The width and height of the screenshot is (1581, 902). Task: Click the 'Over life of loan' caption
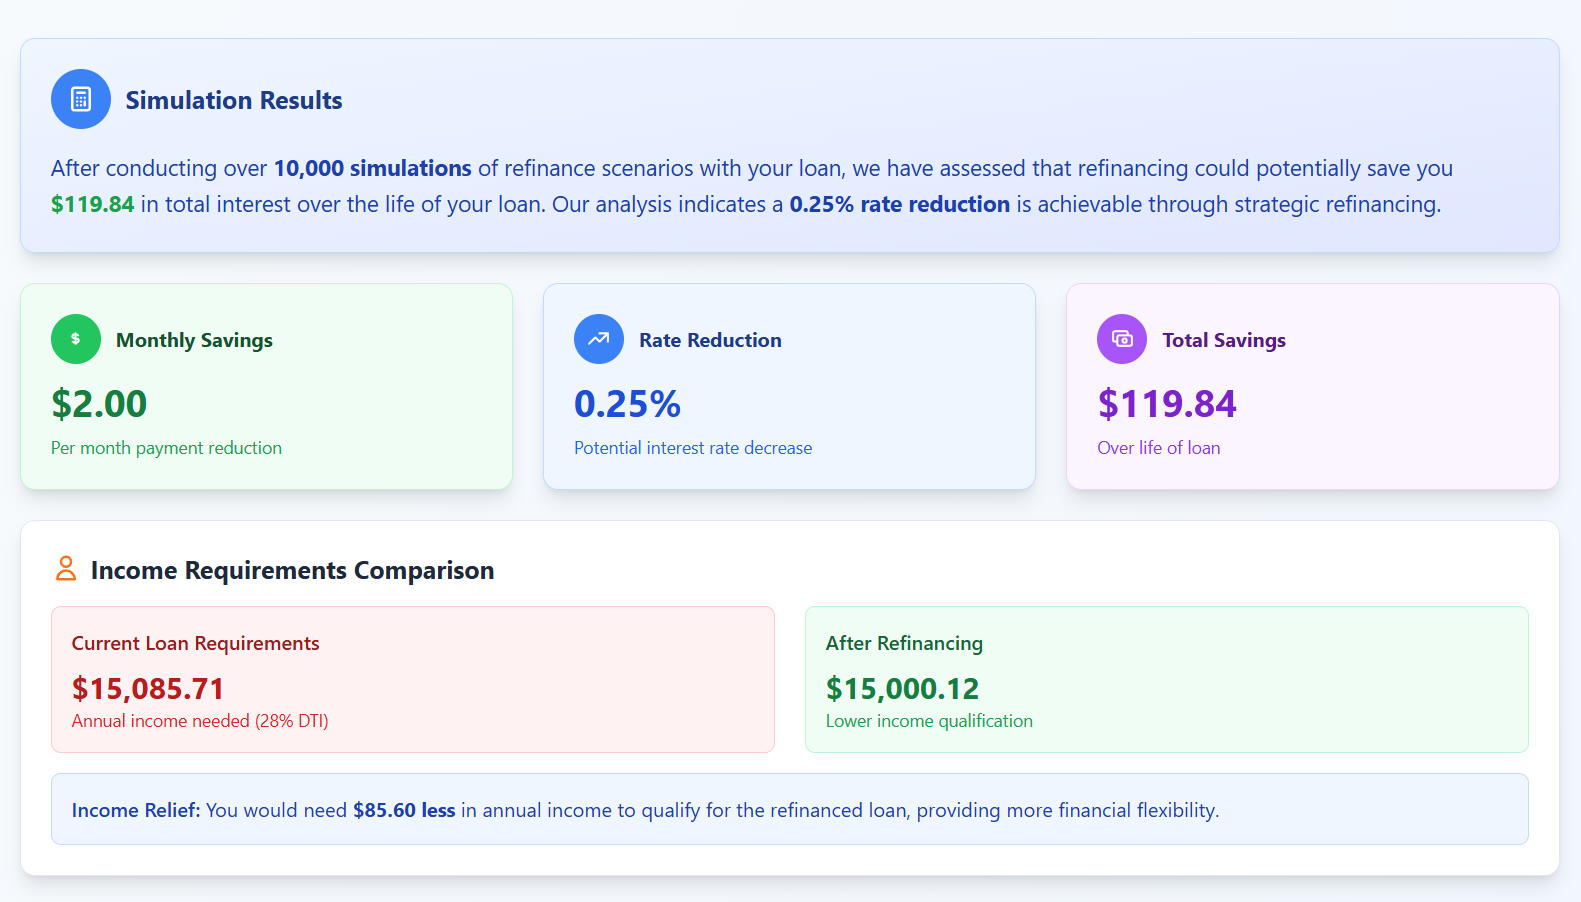point(1159,448)
